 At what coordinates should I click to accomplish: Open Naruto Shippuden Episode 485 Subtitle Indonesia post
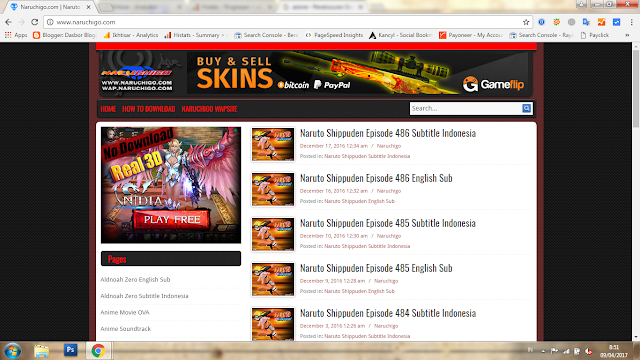coord(388,223)
